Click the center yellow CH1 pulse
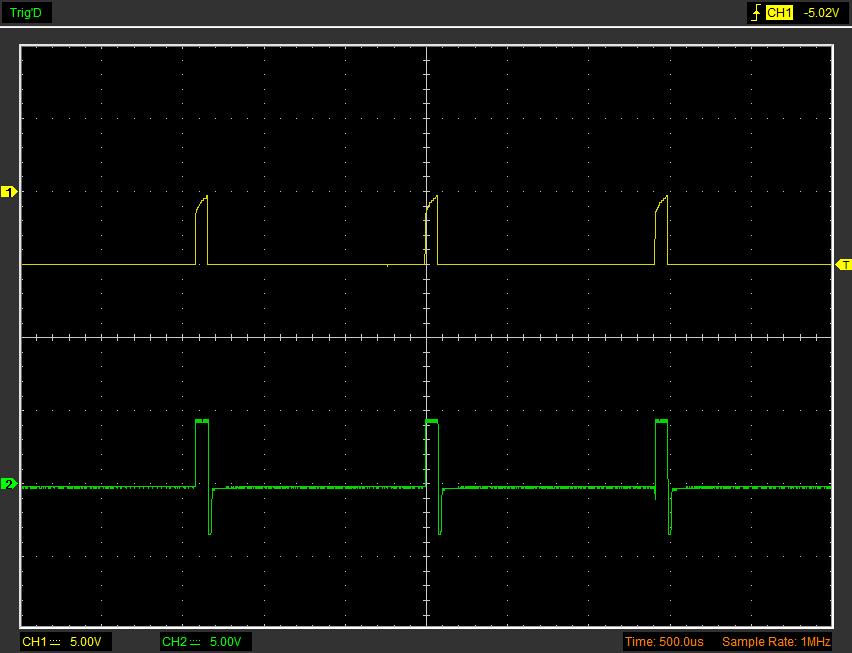The image size is (852, 653). (x=432, y=232)
